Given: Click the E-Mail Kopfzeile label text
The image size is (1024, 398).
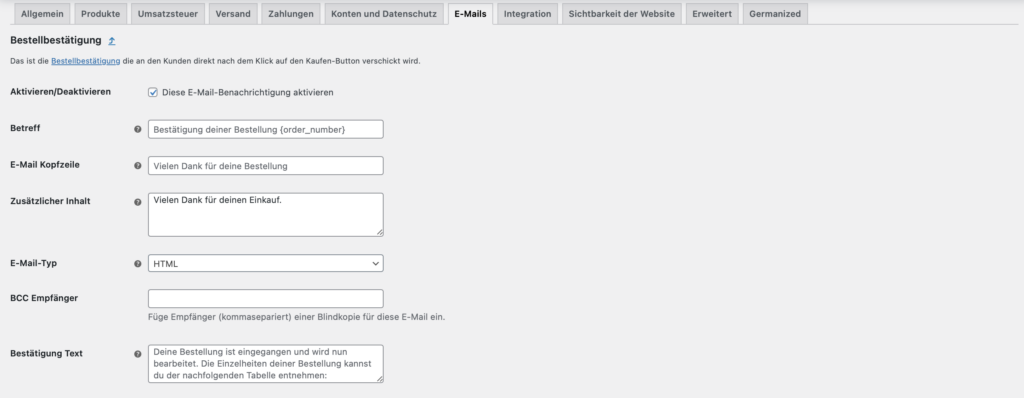Looking at the screenshot, I should pyautogui.click(x=45, y=165).
